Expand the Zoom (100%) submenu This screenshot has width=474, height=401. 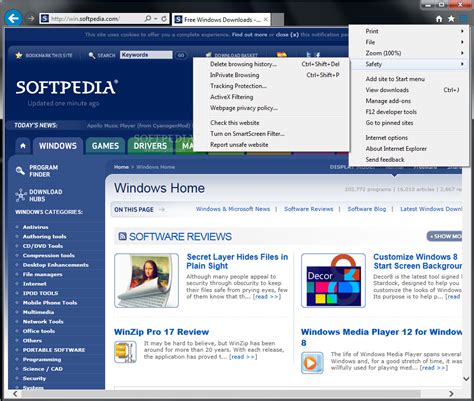(x=409, y=53)
